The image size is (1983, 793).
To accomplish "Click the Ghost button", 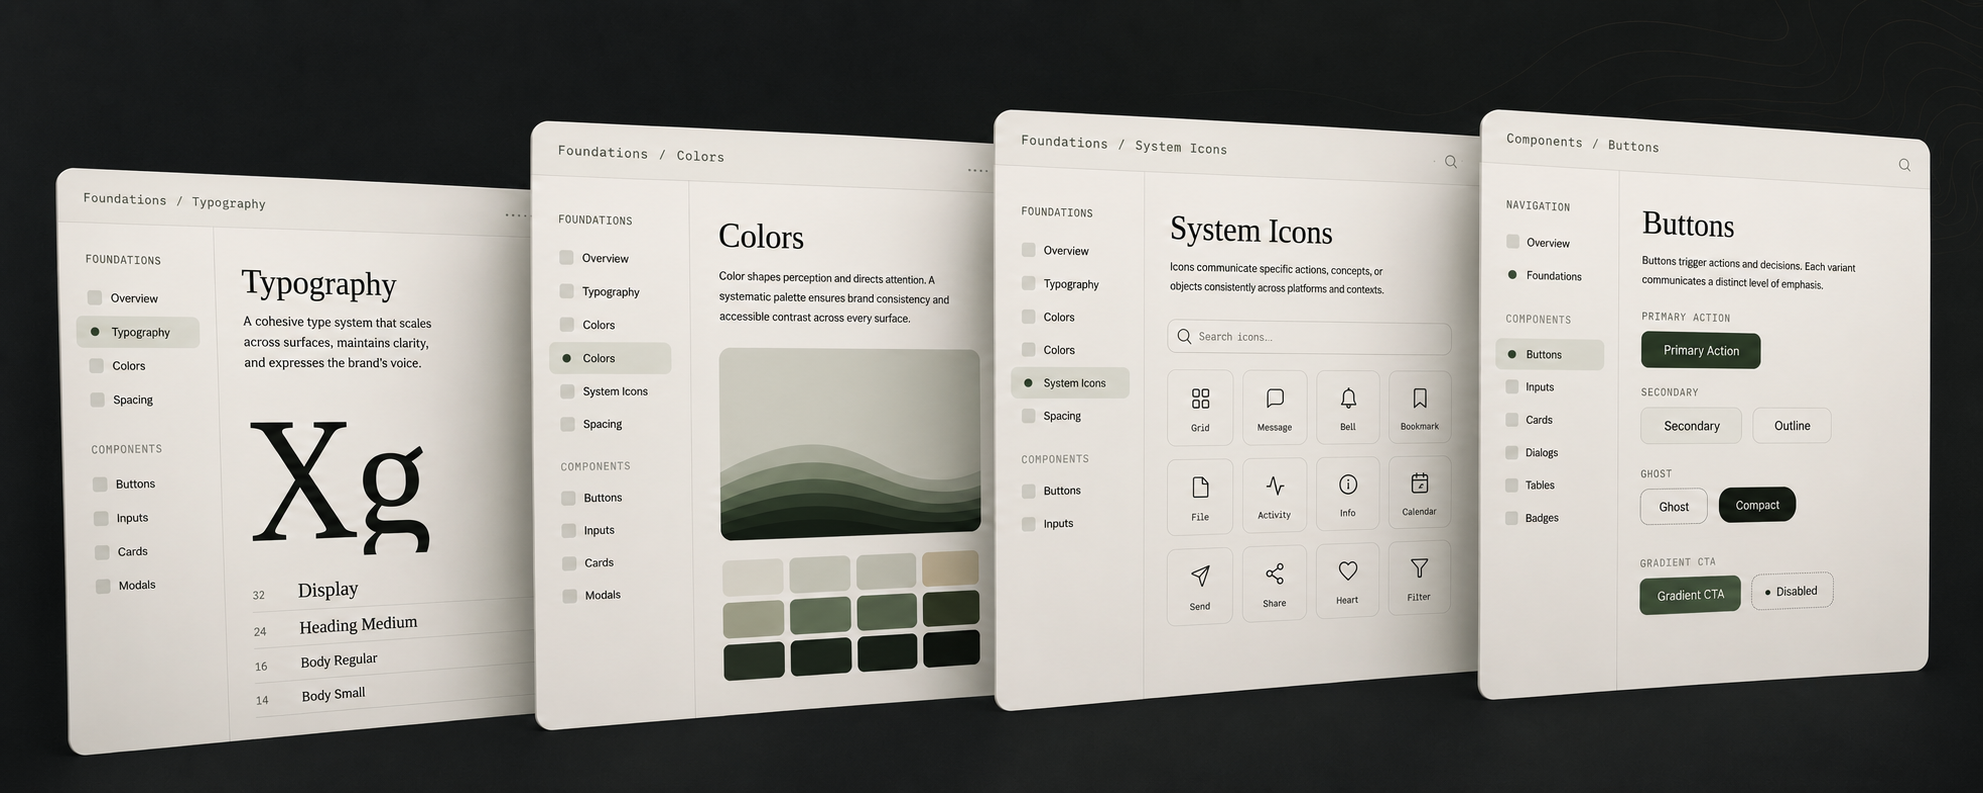I will pyautogui.click(x=1673, y=506).
